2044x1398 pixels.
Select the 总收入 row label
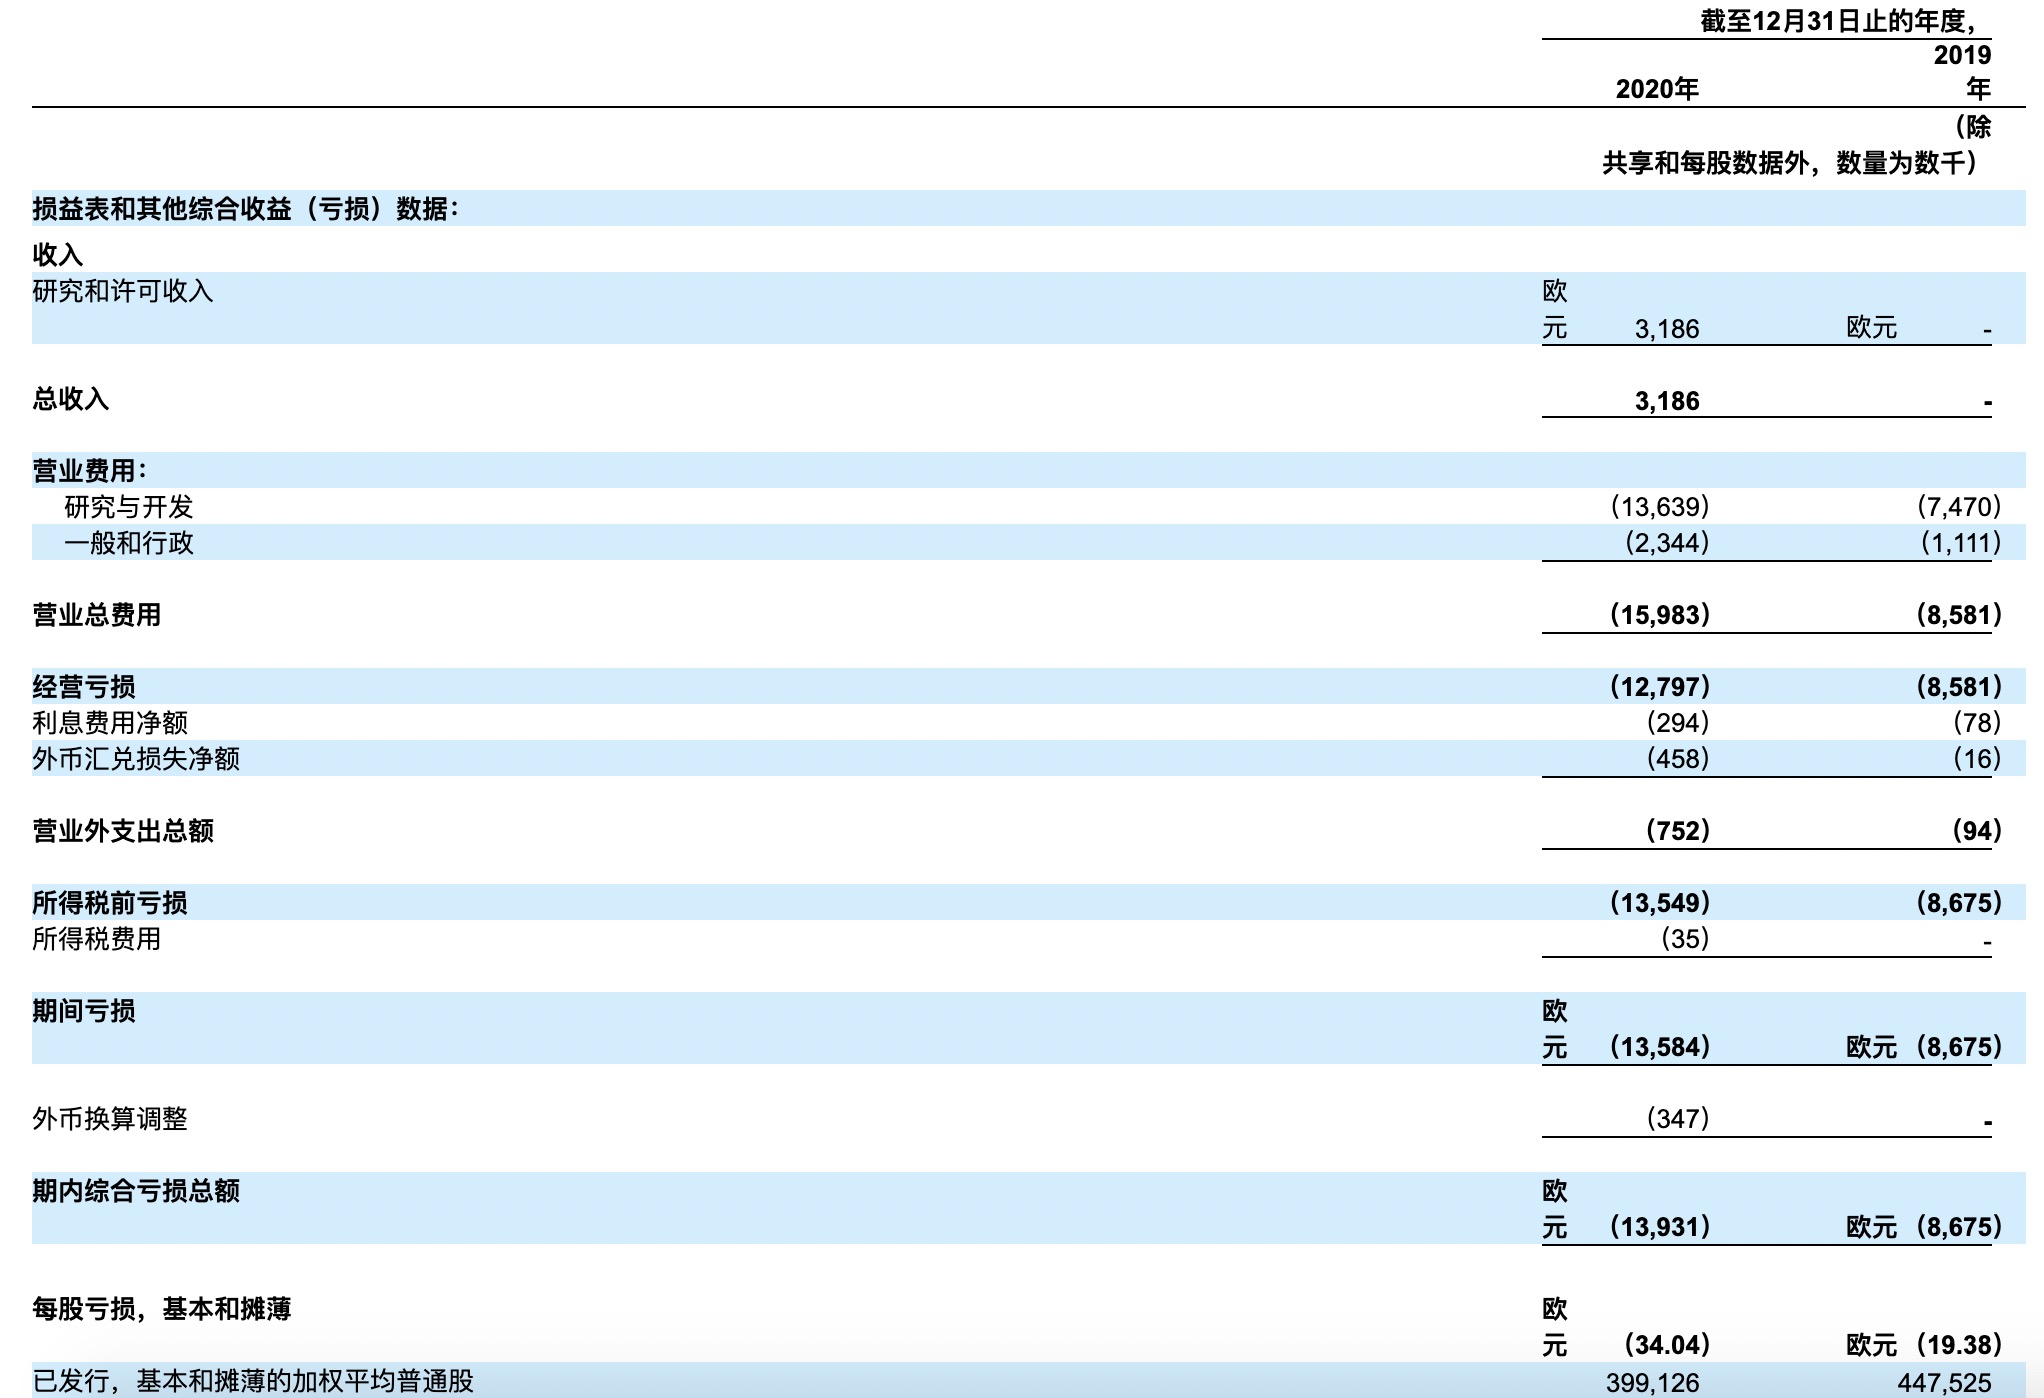(71, 399)
